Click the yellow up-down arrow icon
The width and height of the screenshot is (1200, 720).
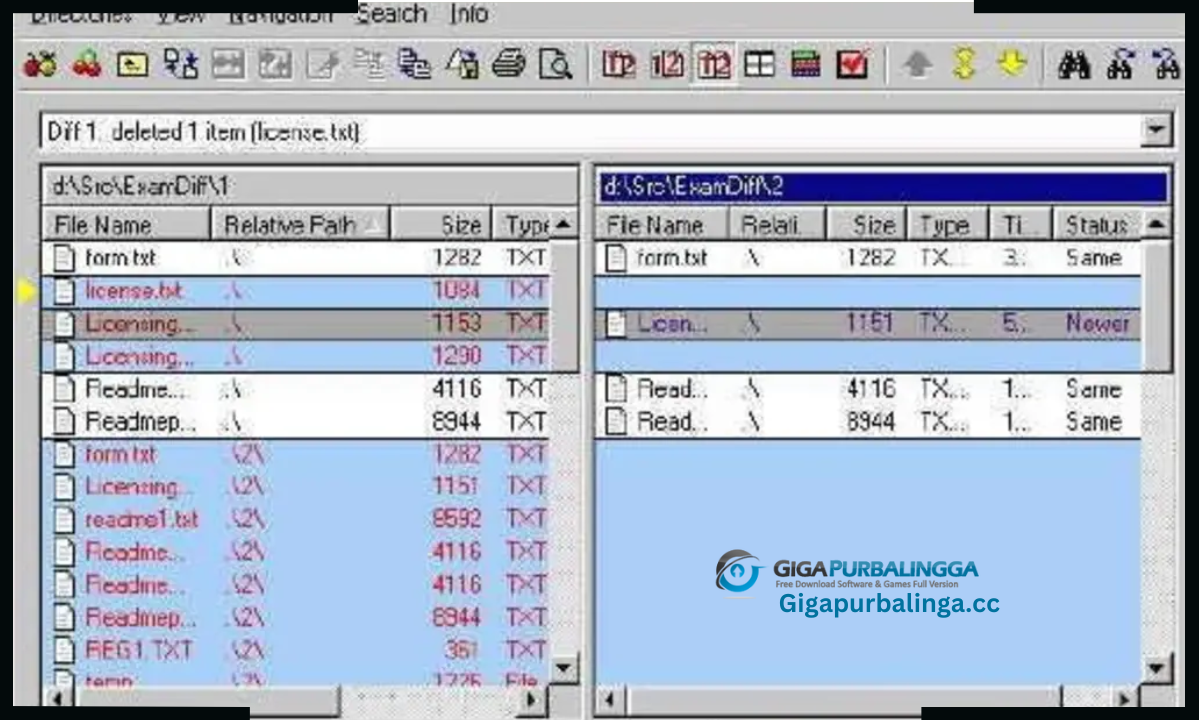point(964,65)
